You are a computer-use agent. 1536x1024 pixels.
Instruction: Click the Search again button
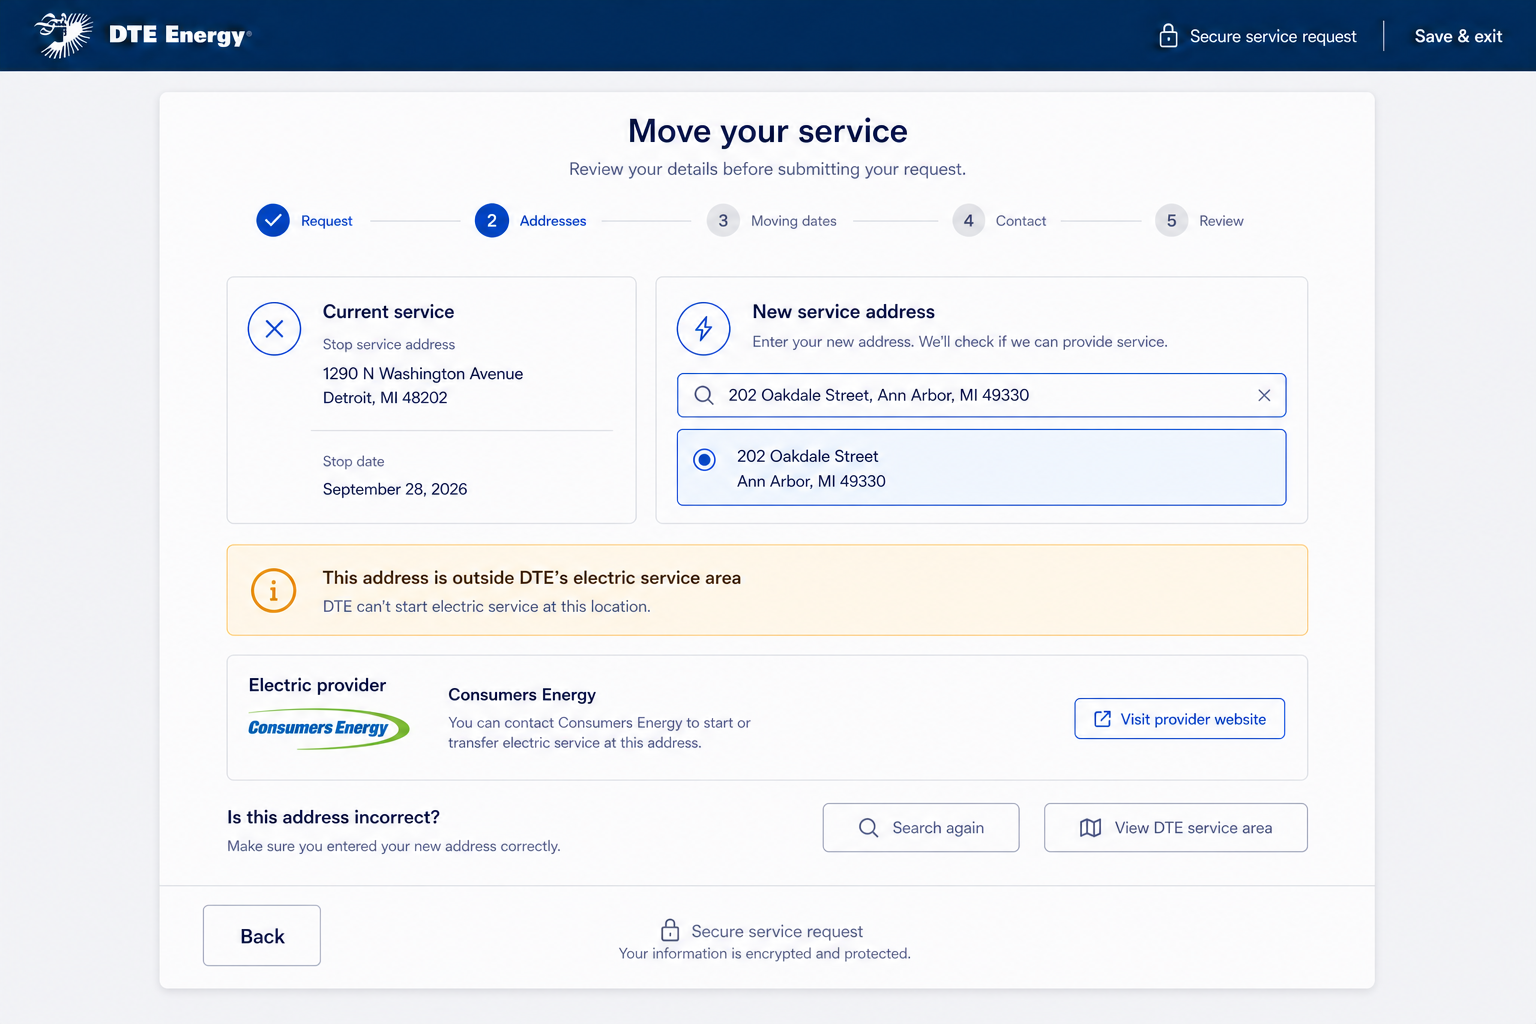click(x=921, y=828)
